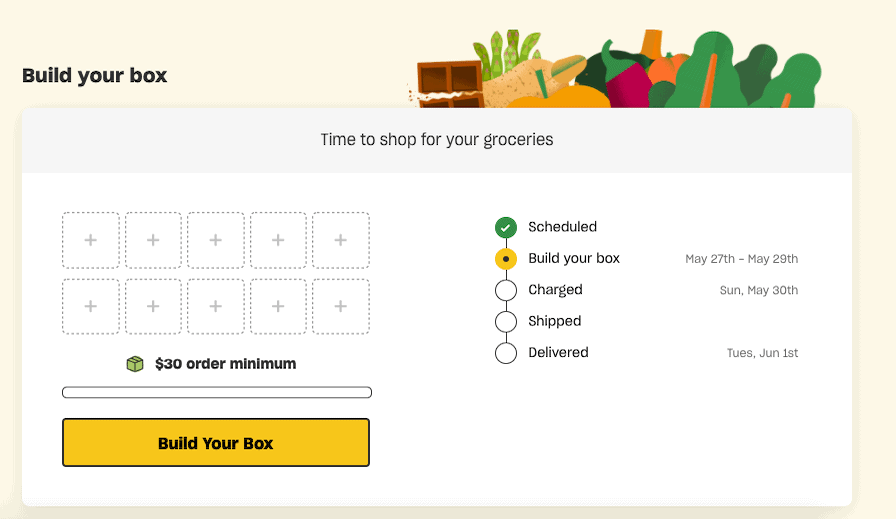Click the first empty plus slot in top row
Viewport: 896px width, 519px height.
pyautogui.click(x=90, y=240)
